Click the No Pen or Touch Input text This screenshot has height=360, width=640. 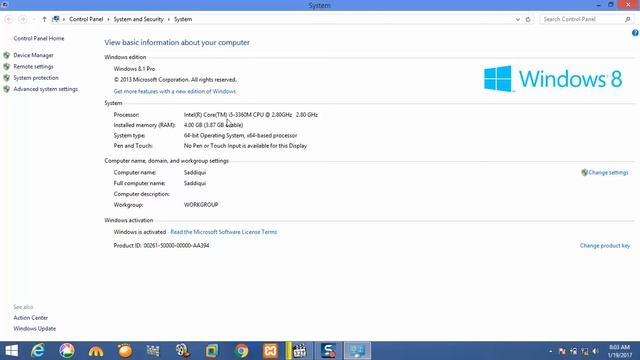click(x=245, y=146)
